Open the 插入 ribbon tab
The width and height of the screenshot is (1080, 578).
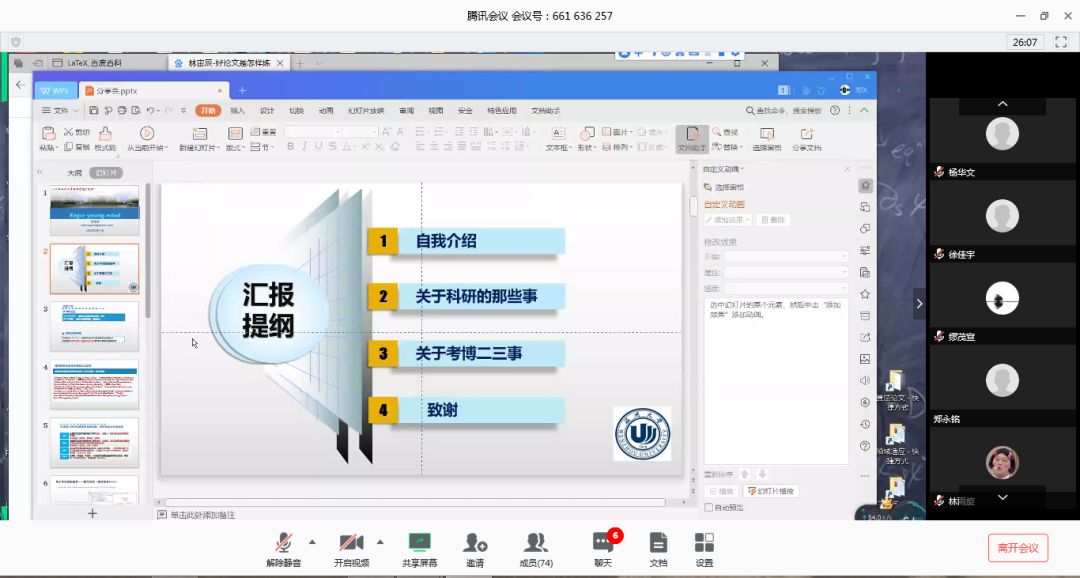(237, 111)
